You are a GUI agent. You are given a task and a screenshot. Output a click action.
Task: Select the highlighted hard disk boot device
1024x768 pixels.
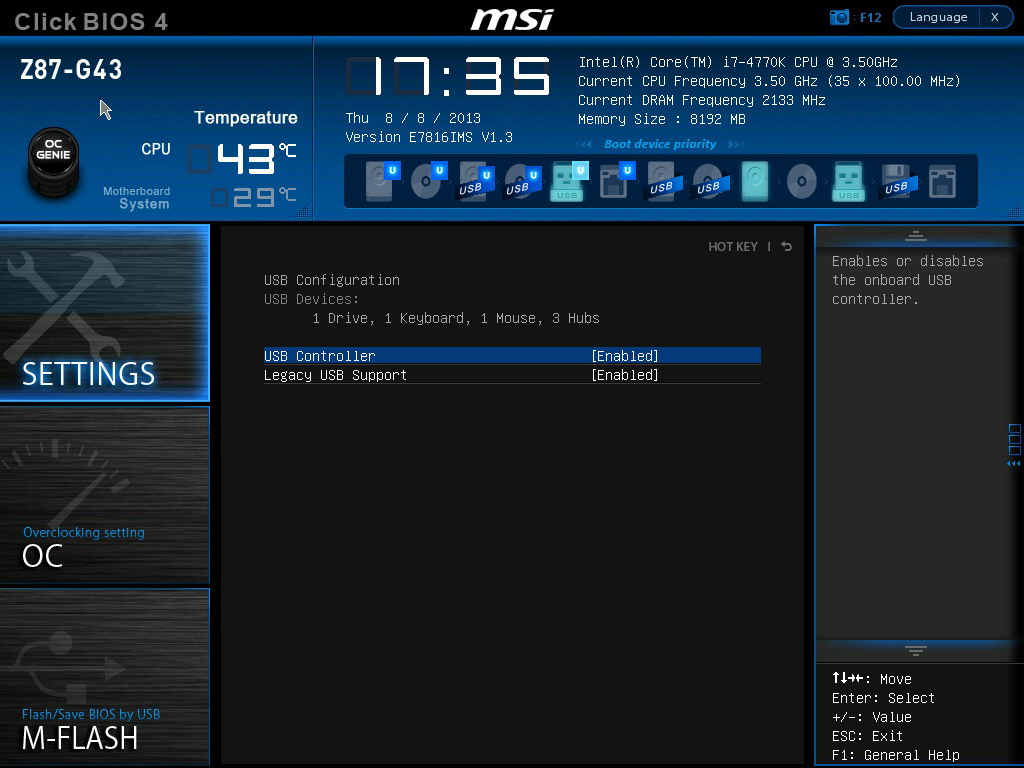(755, 181)
